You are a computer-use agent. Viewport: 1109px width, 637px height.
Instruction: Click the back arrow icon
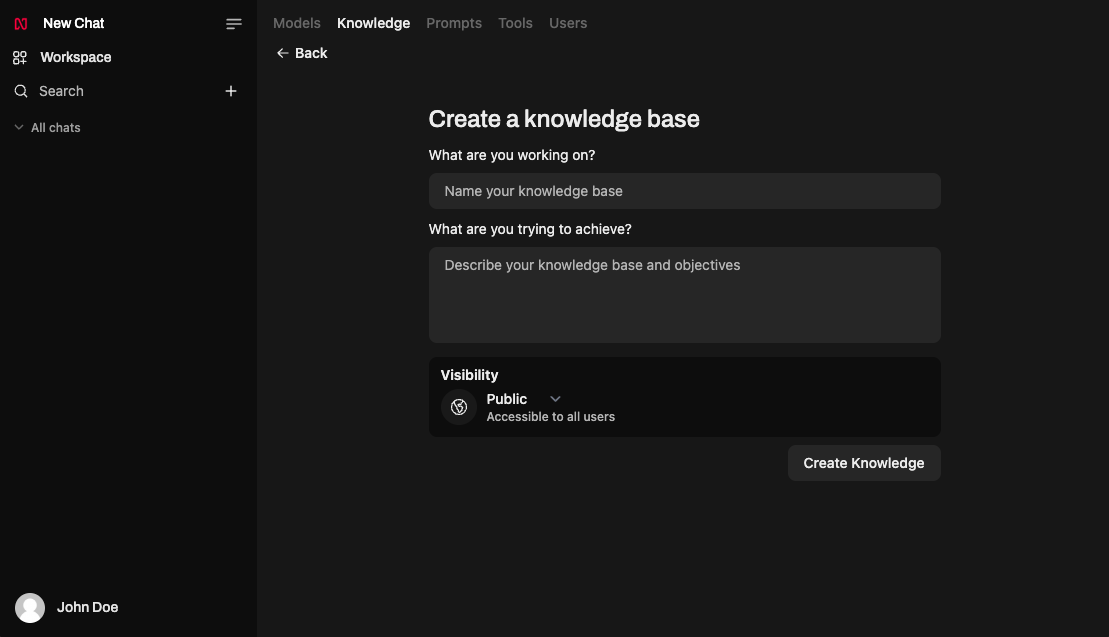[x=283, y=53]
